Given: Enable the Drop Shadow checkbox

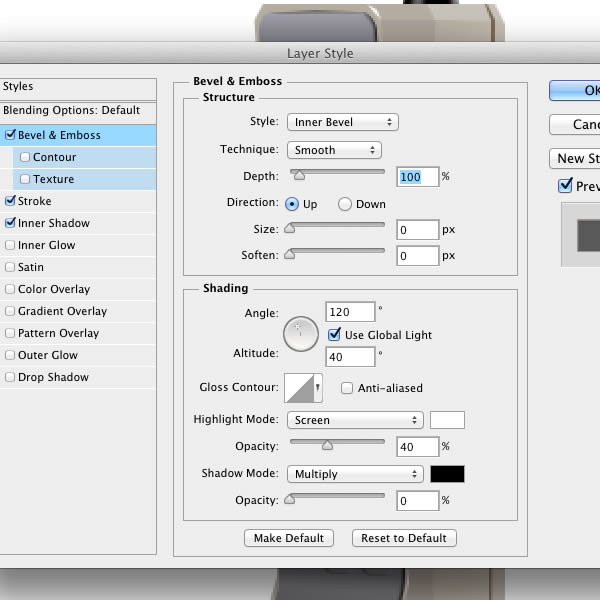Looking at the screenshot, I should tap(10, 377).
